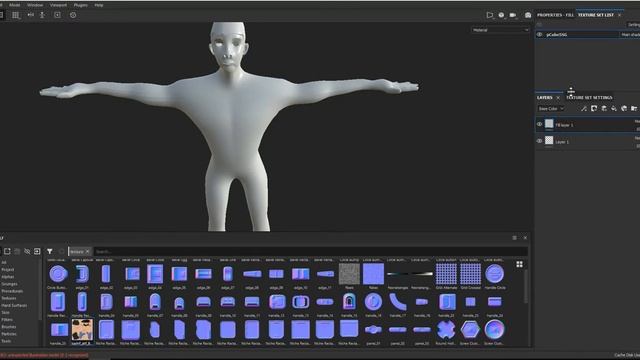640x360 pixels.
Task: Click the symmetry toolbar icon
Action: tap(31, 15)
